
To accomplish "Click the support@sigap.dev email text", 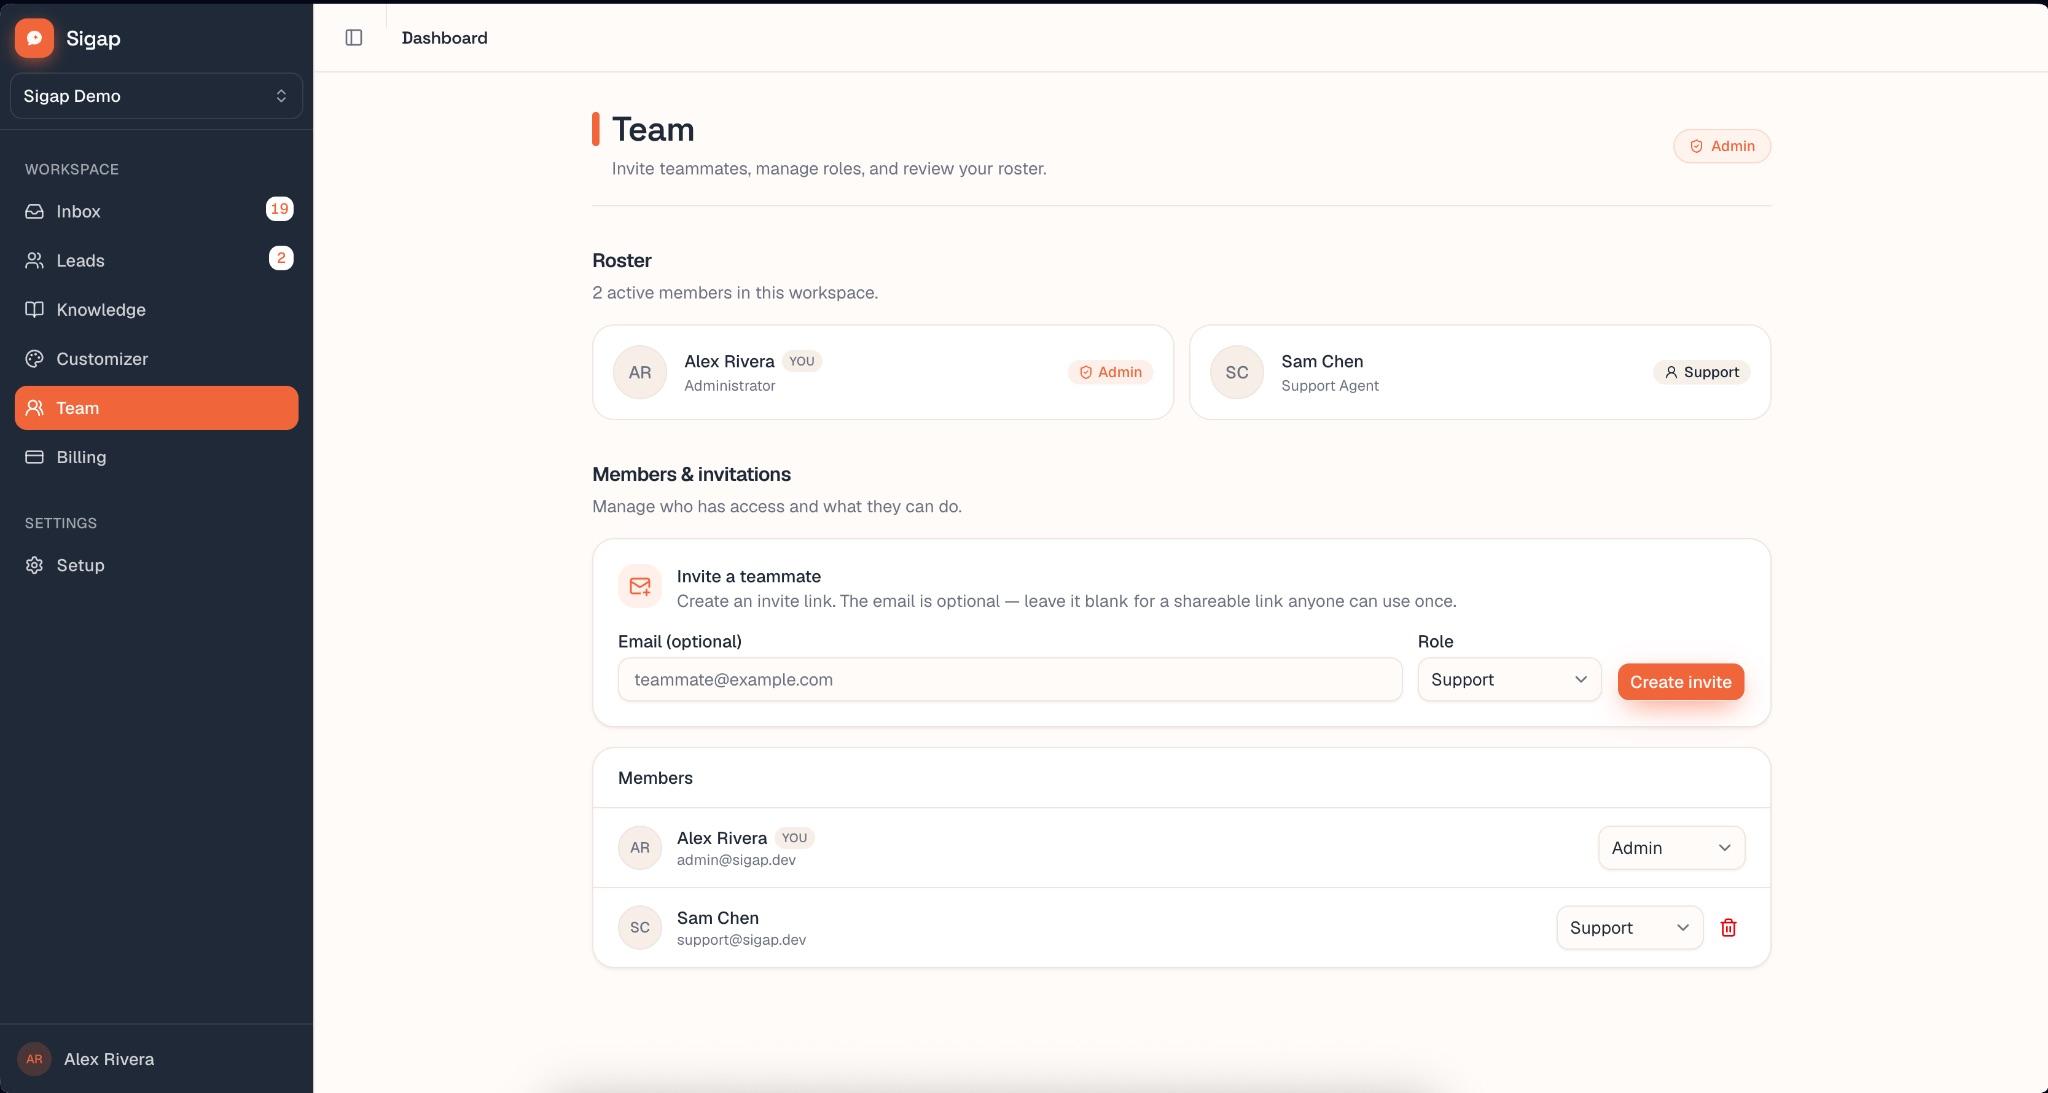I will [x=741, y=940].
